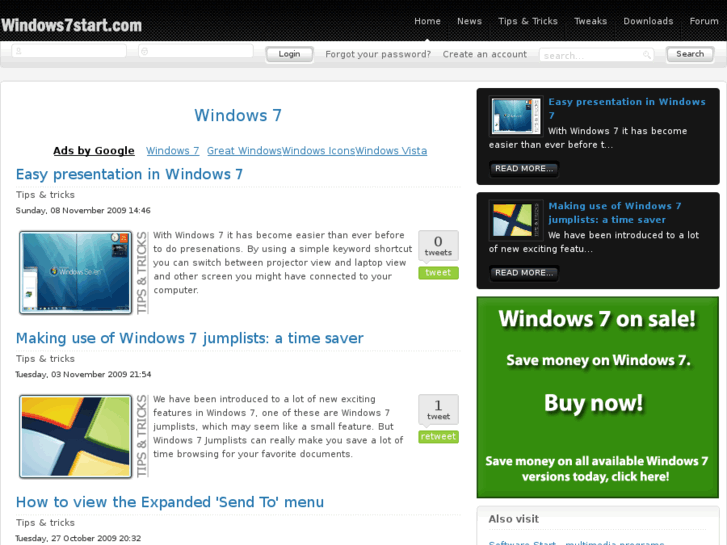This screenshot has width=727, height=545.
Task: Click READ MORE under Easy presentation
Action: [524, 168]
